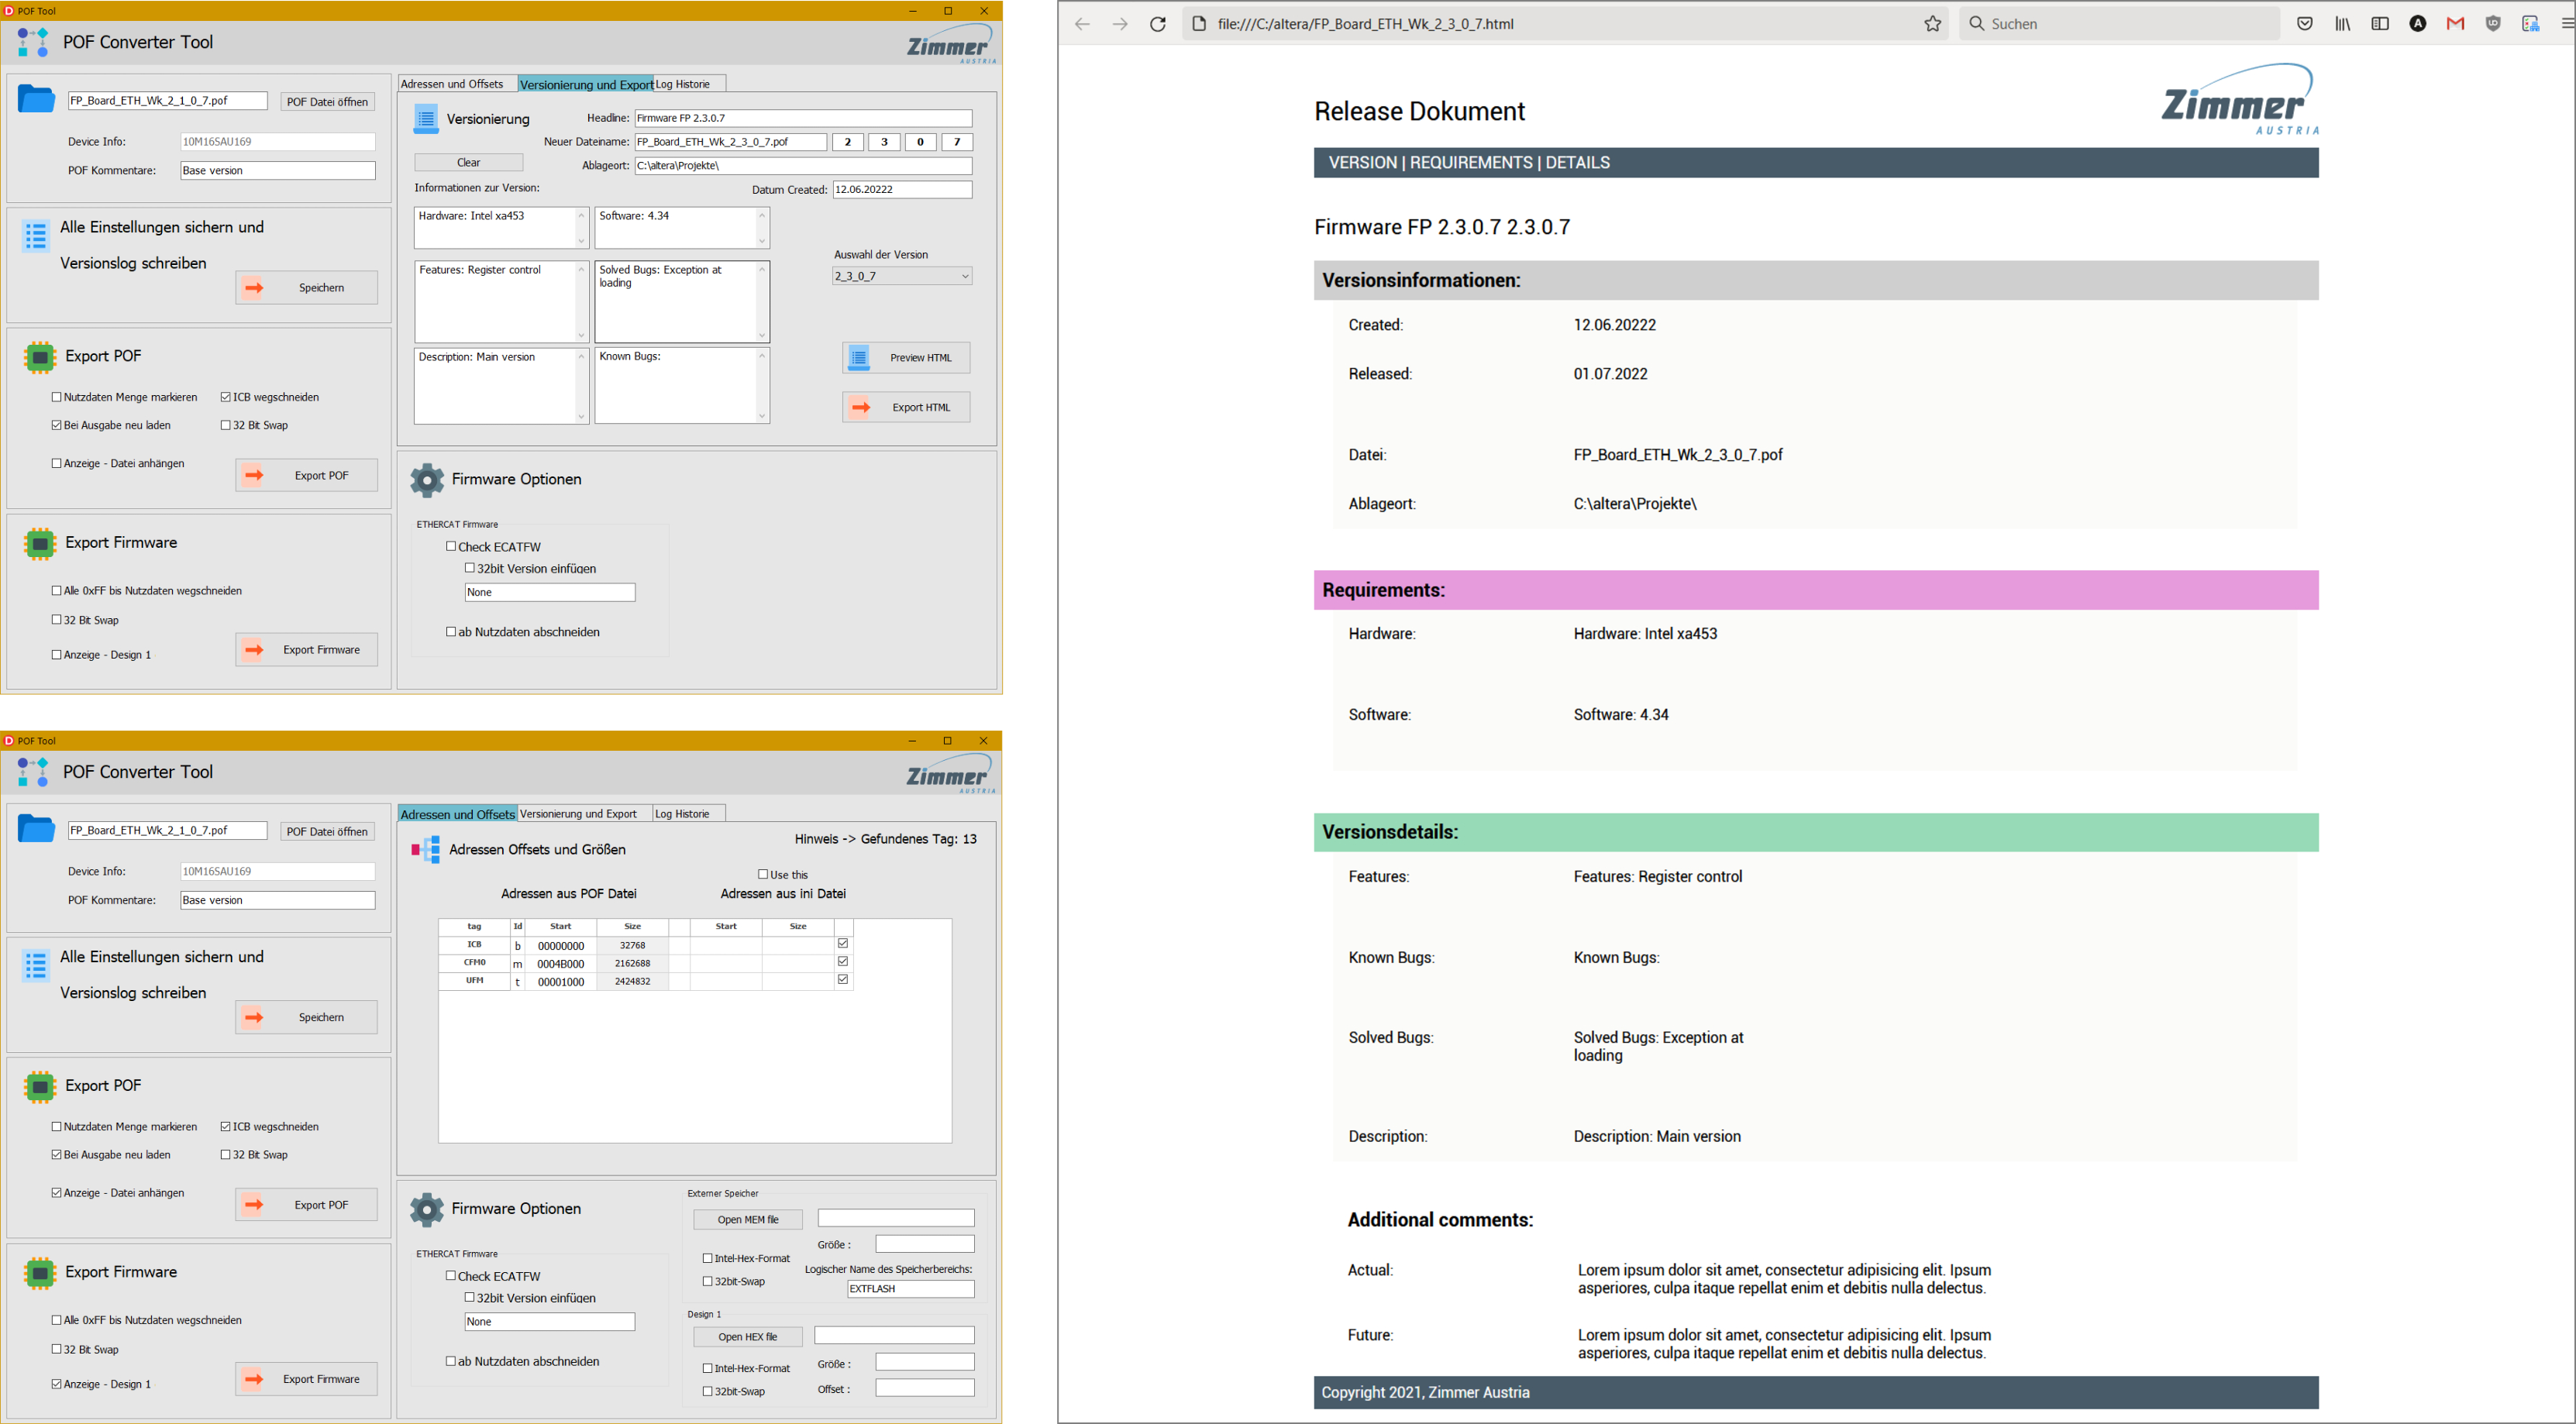This screenshot has width=2576, height=1424.
Task: Click the round black 'A' extension icon
Action: point(2418,24)
